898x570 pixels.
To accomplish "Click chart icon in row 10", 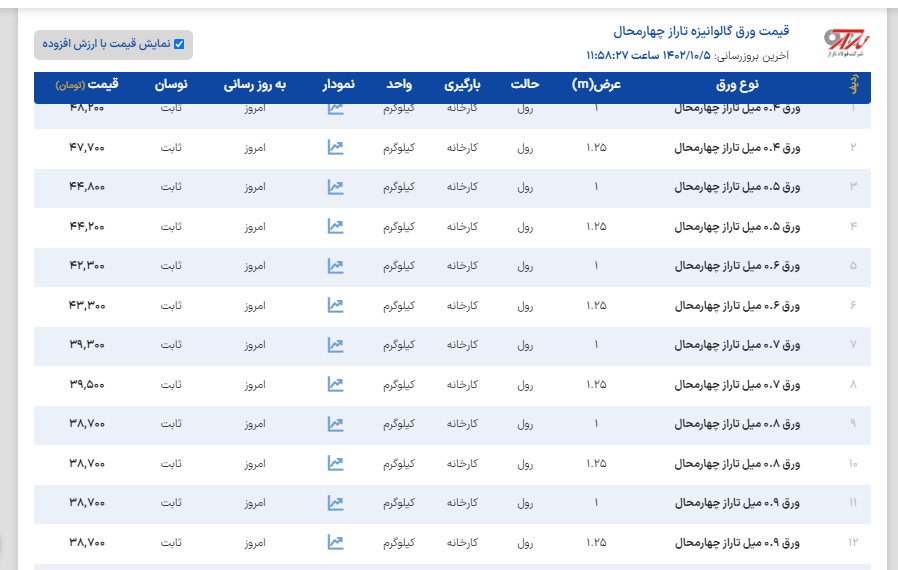I will (x=335, y=463).
